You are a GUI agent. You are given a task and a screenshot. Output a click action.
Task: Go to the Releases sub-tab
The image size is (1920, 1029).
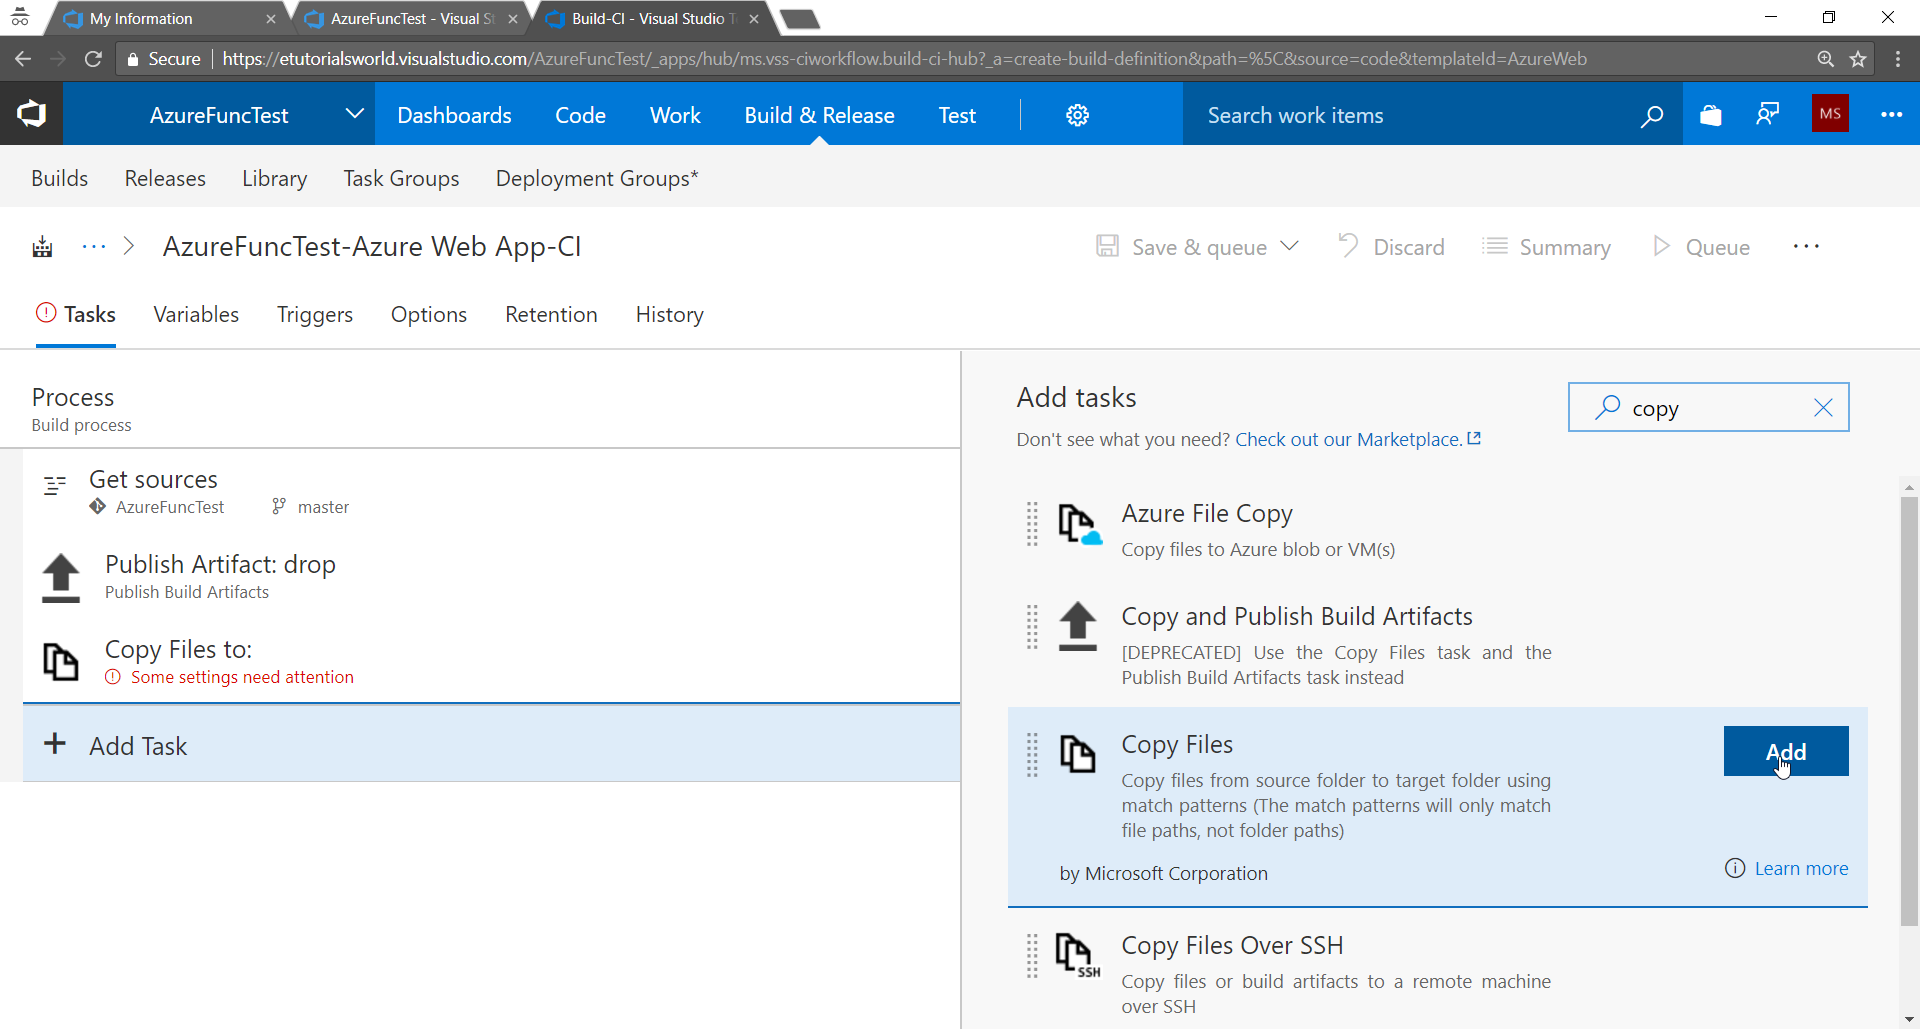[165, 178]
